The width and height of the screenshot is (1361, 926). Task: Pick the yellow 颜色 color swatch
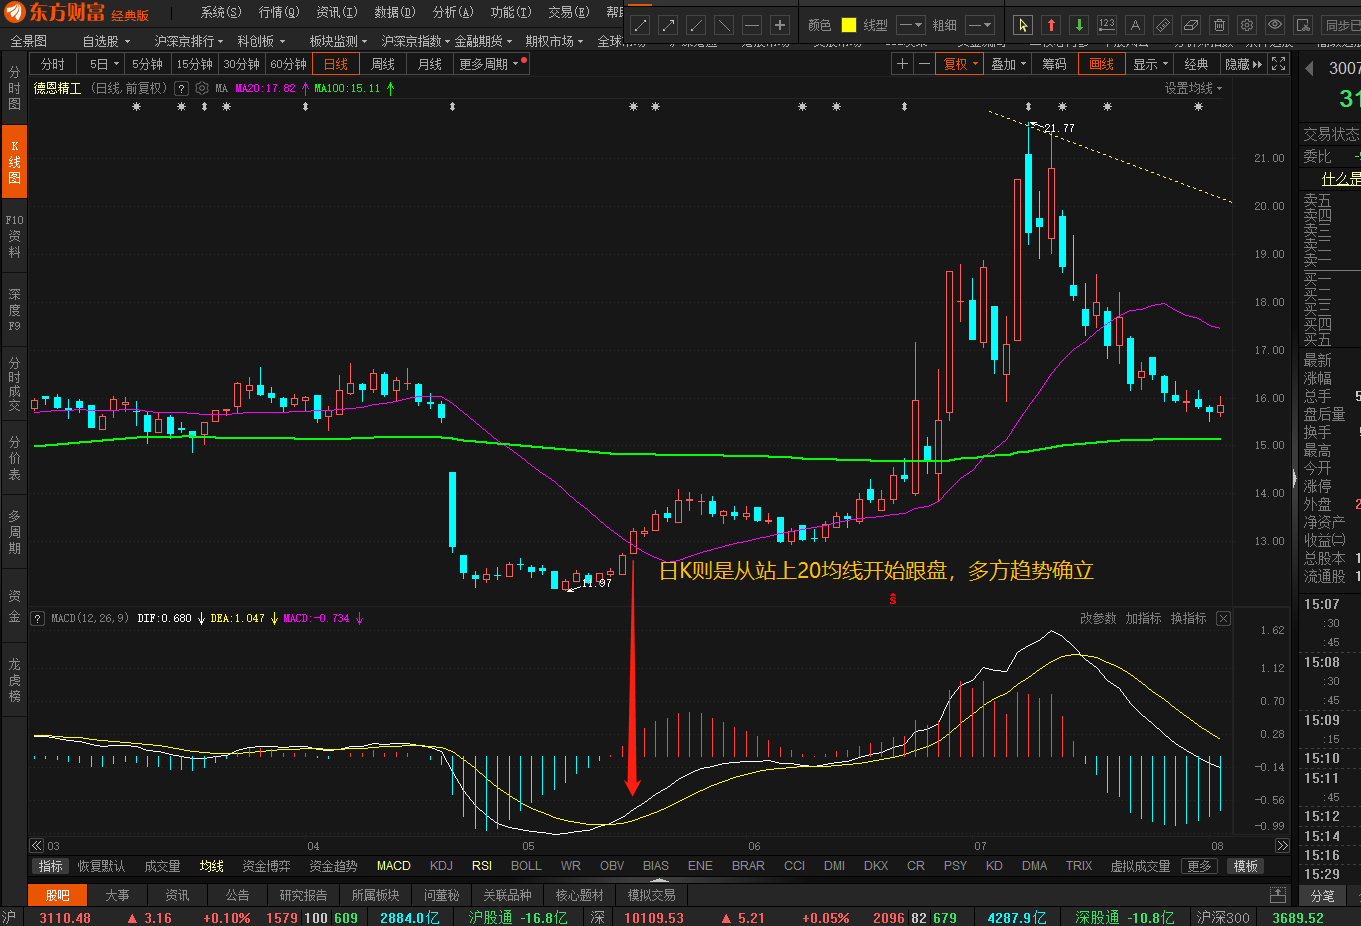click(x=849, y=25)
